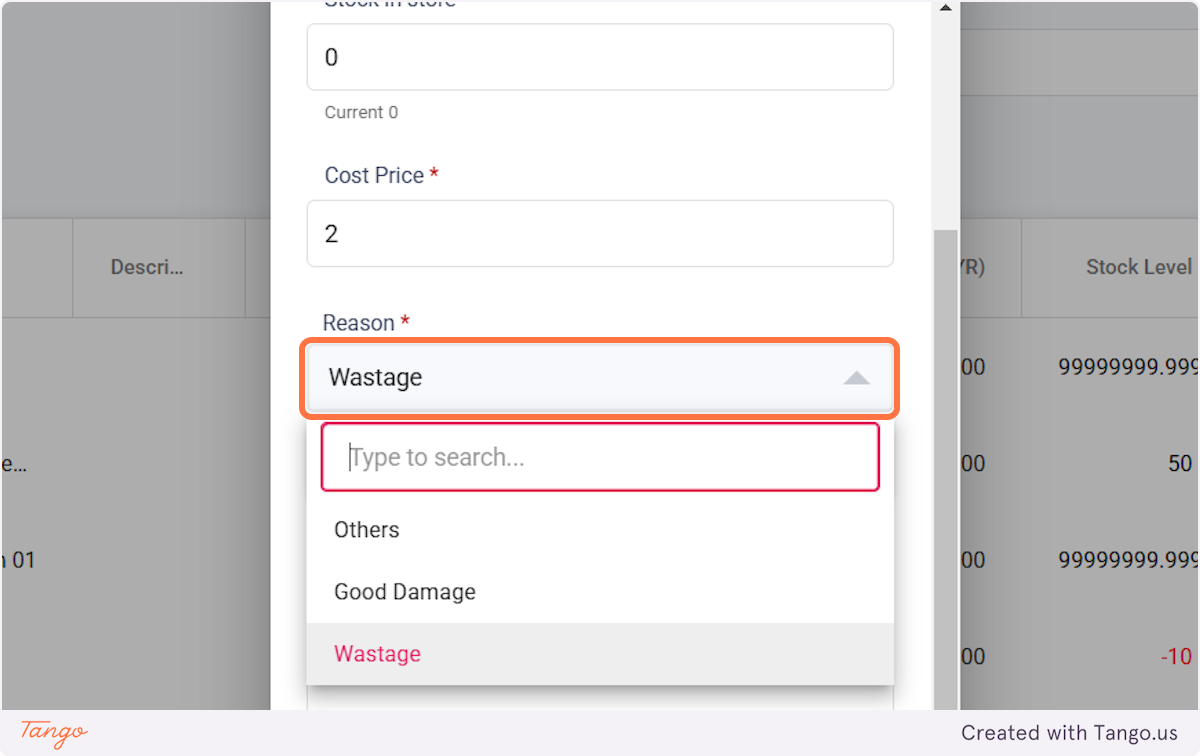Select the Others reason option
1200x756 pixels.
[367, 530]
